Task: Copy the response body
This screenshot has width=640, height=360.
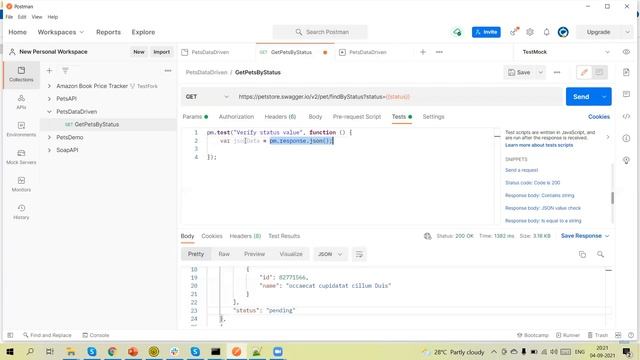Action: [582, 254]
